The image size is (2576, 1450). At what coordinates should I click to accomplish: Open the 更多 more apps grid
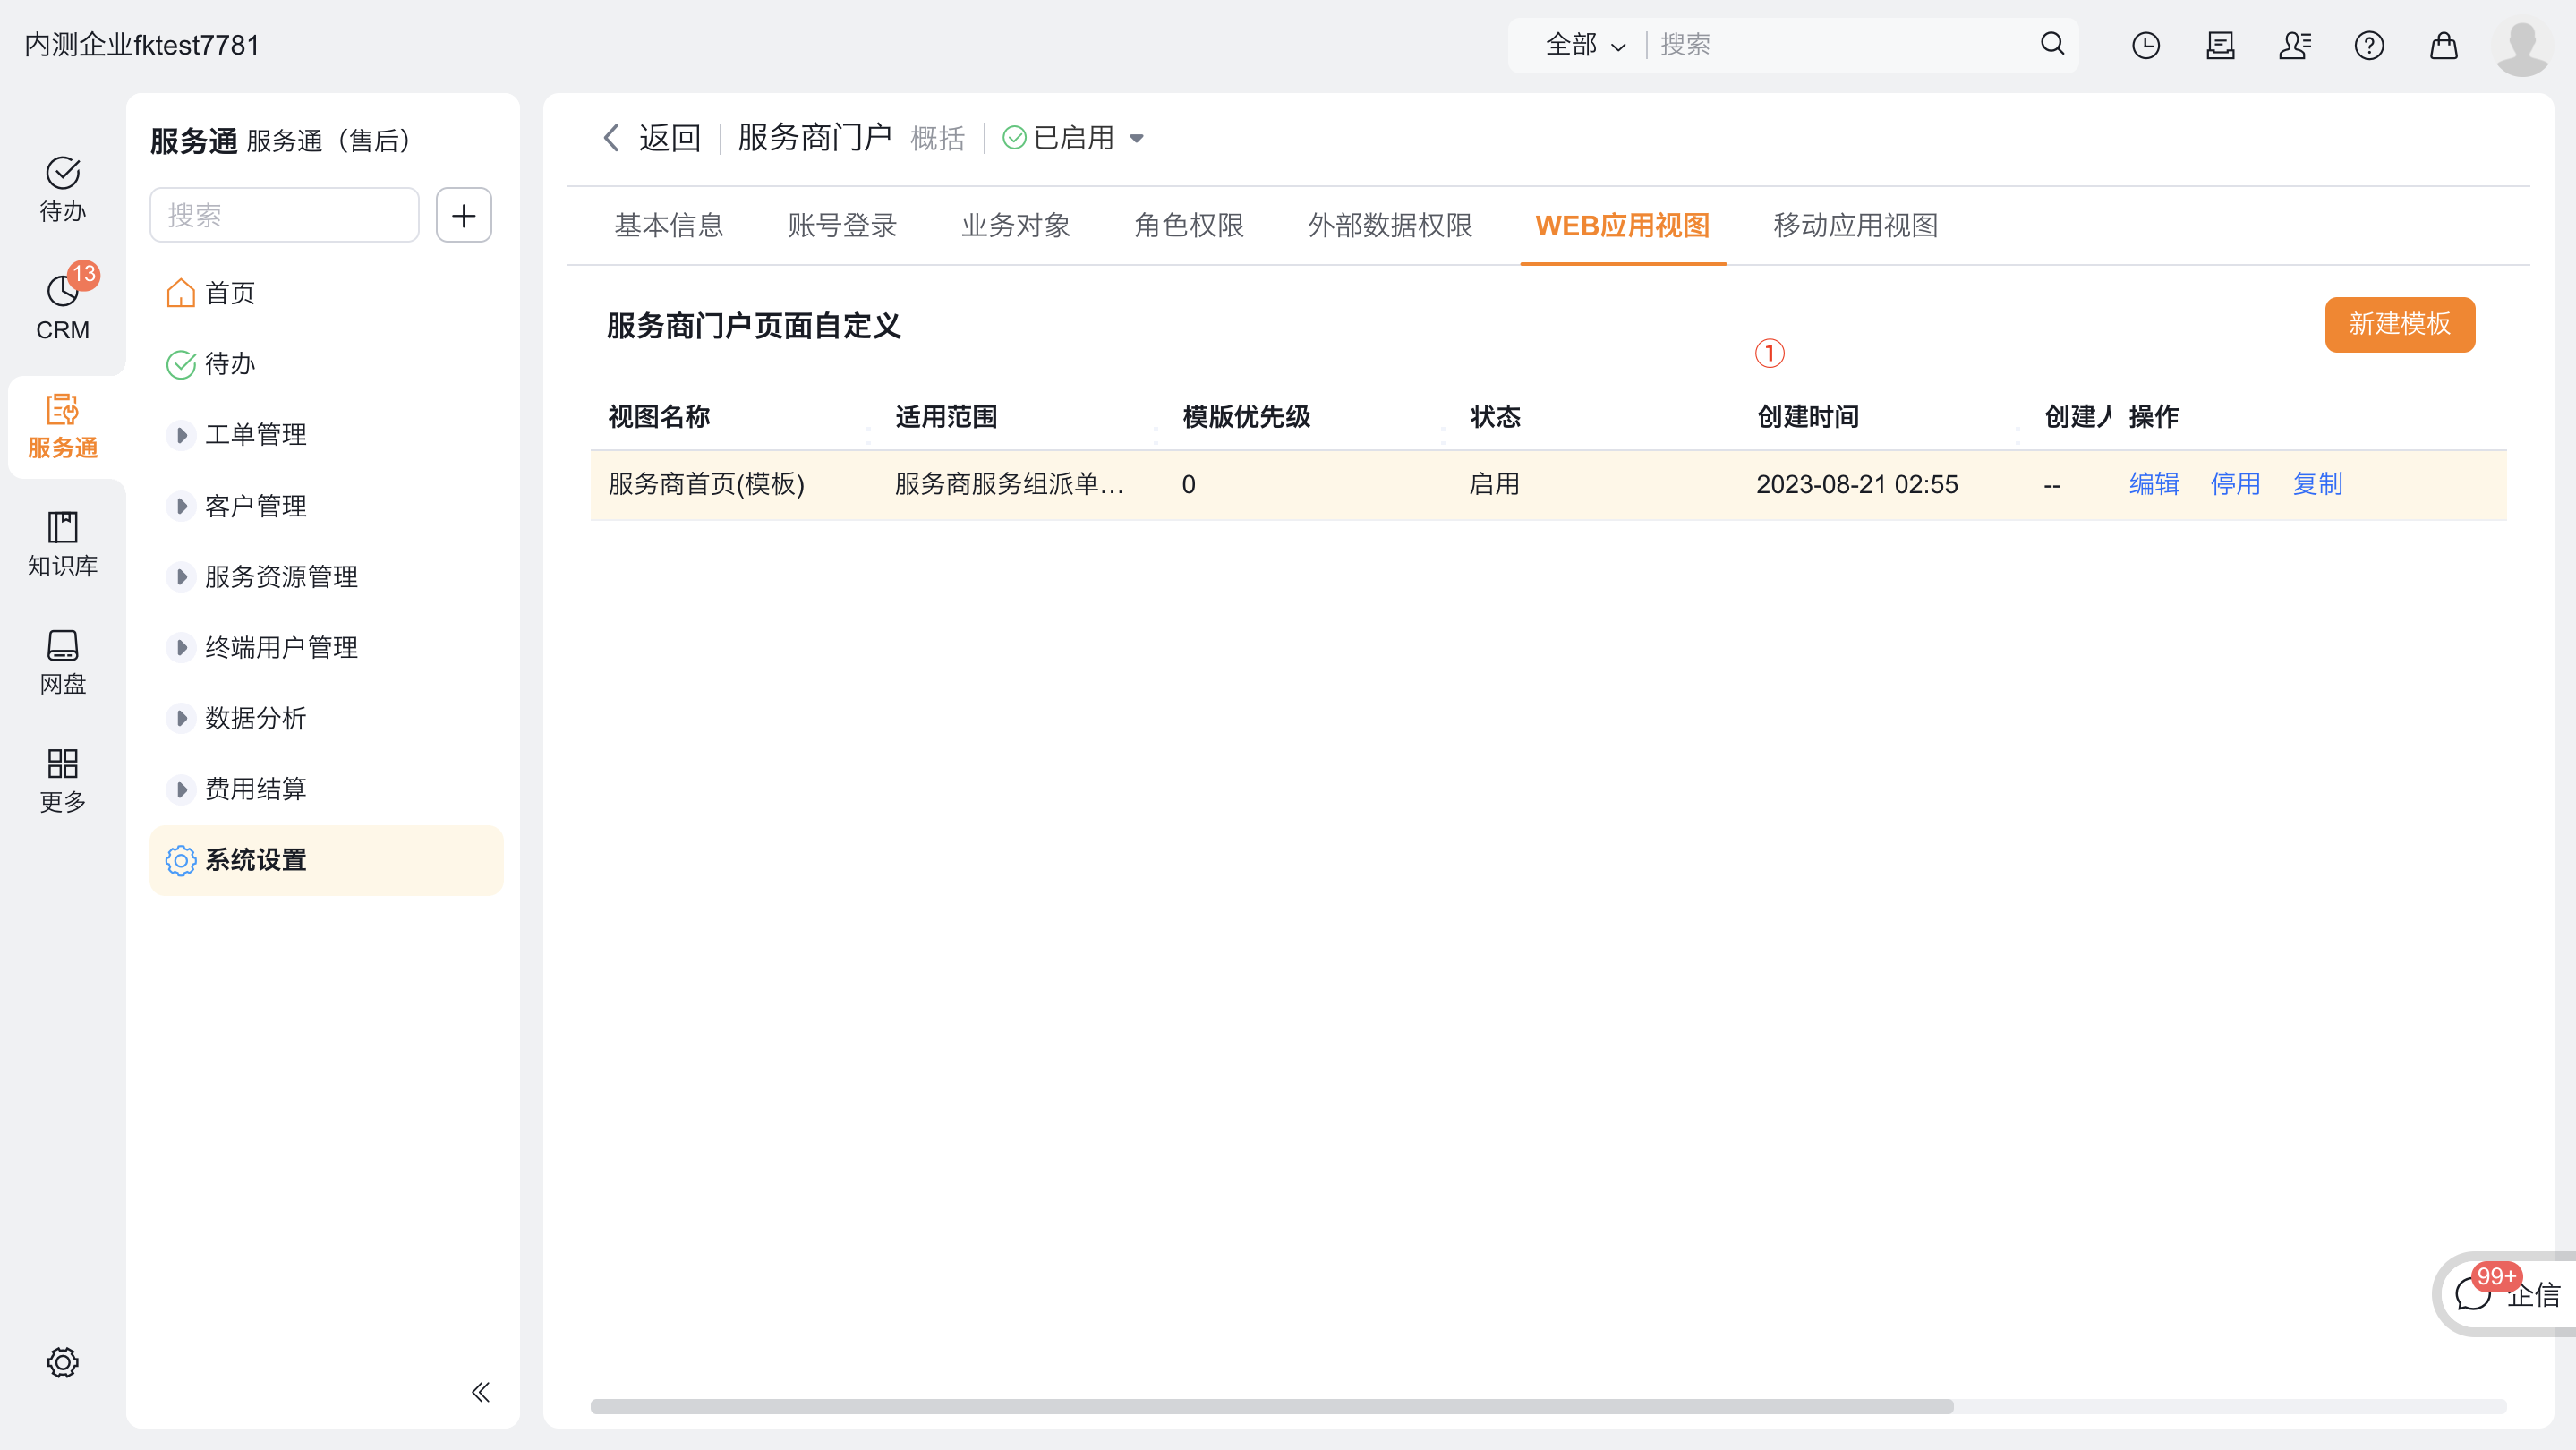point(62,779)
